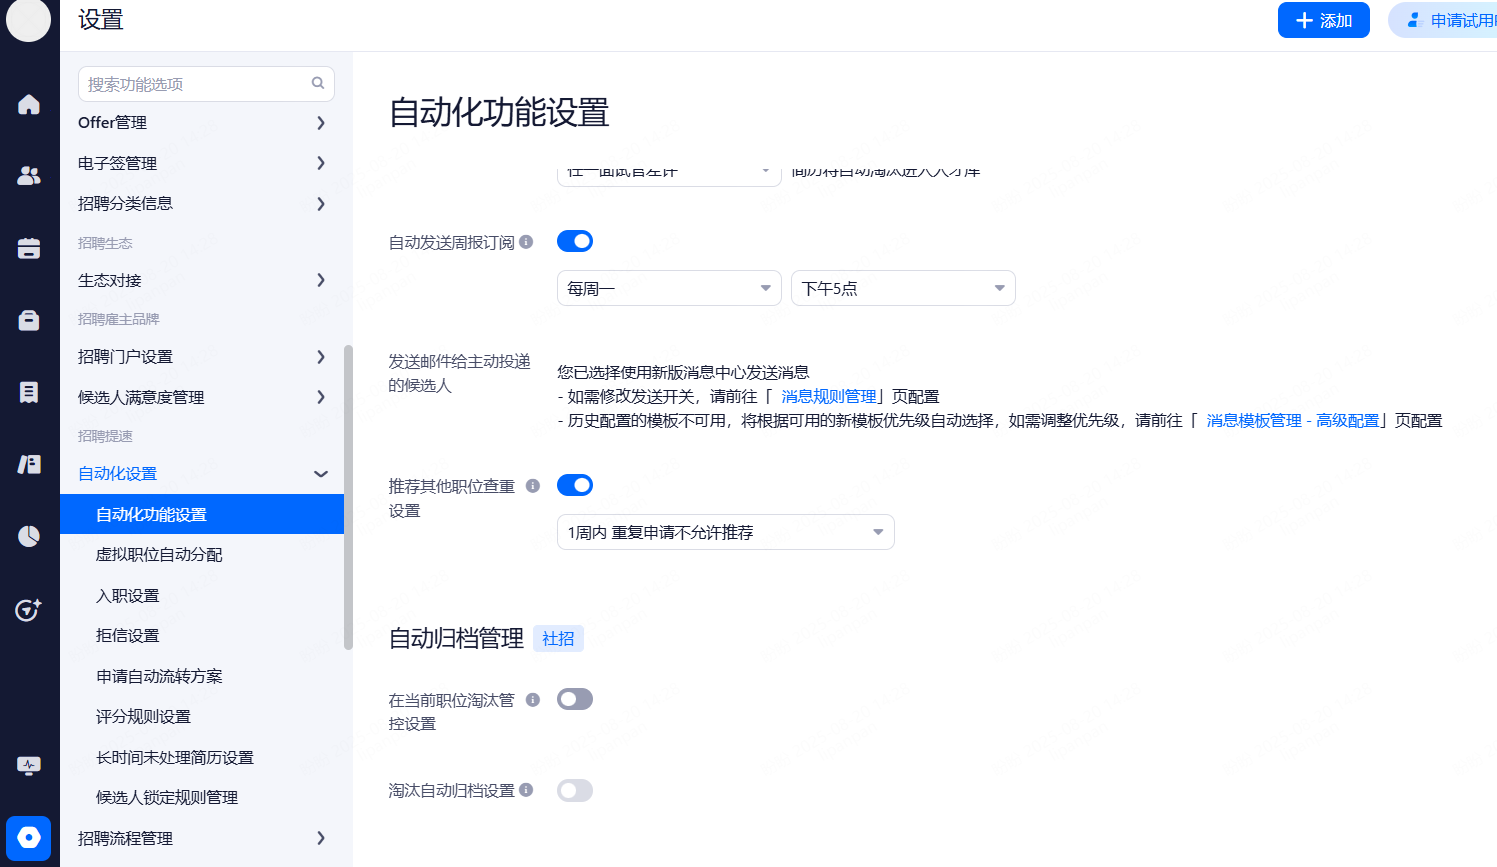
Task: Select 虚拟职位自动分配 menu item
Action: click(159, 555)
